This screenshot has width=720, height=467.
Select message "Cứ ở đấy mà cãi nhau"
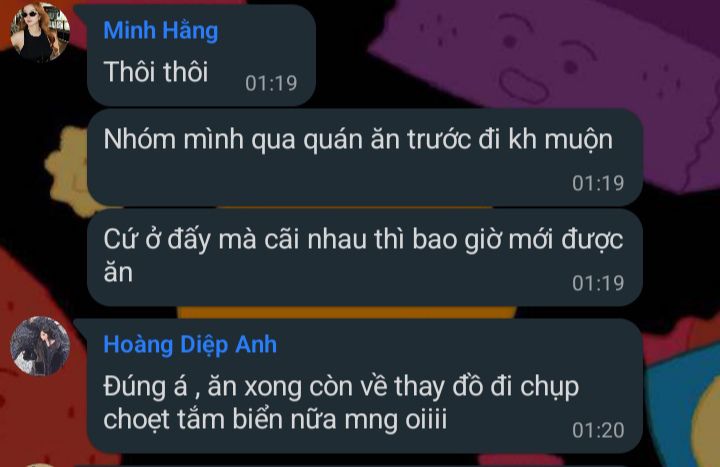click(365, 257)
